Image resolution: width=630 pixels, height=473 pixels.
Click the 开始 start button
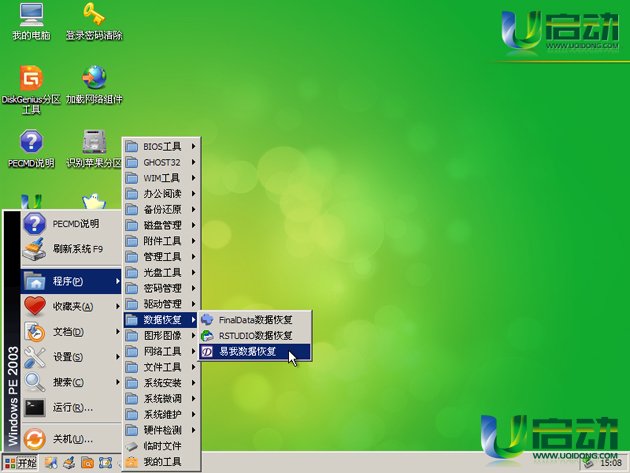(20, 463)
